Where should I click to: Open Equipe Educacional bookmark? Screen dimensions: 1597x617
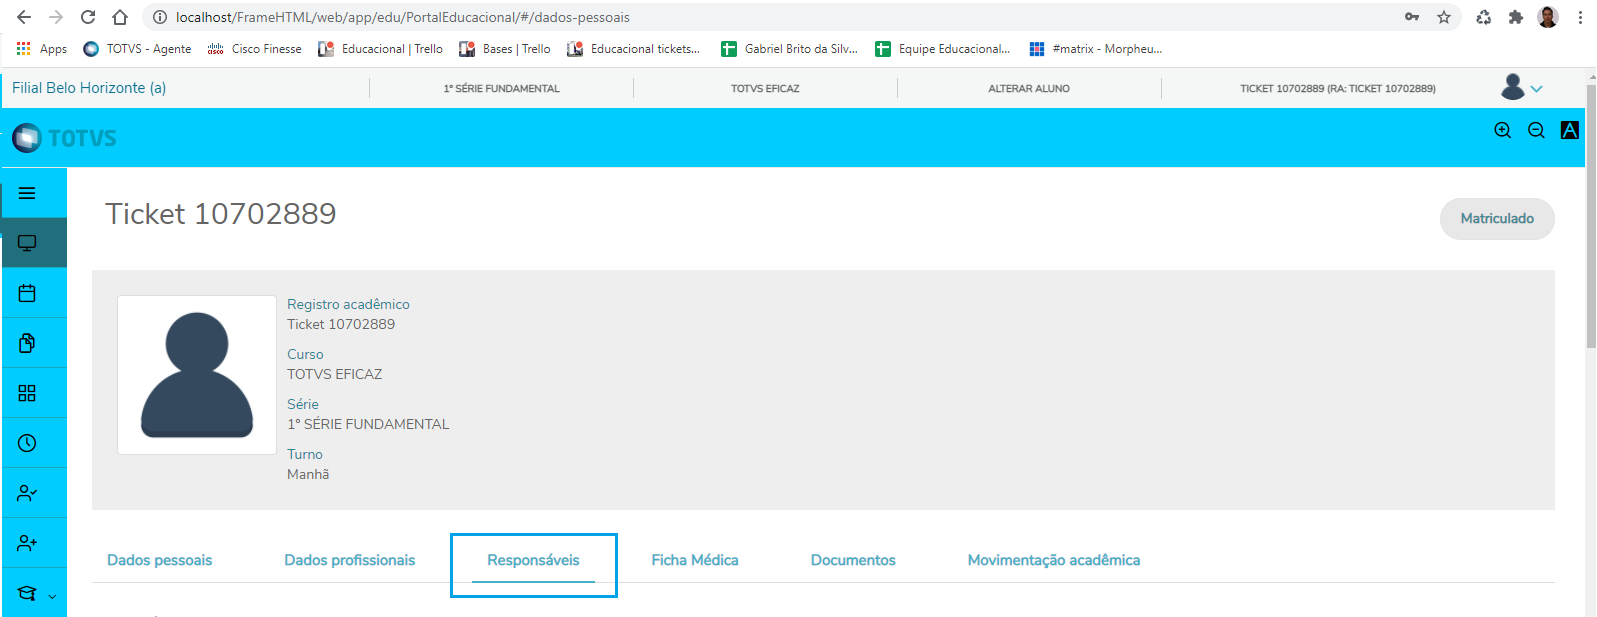point(942,49)
